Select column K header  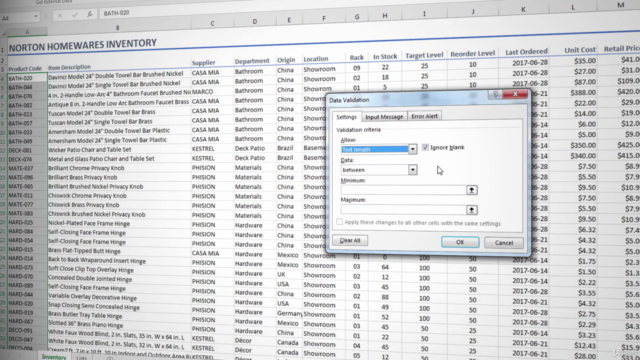(x=523, y=9)
